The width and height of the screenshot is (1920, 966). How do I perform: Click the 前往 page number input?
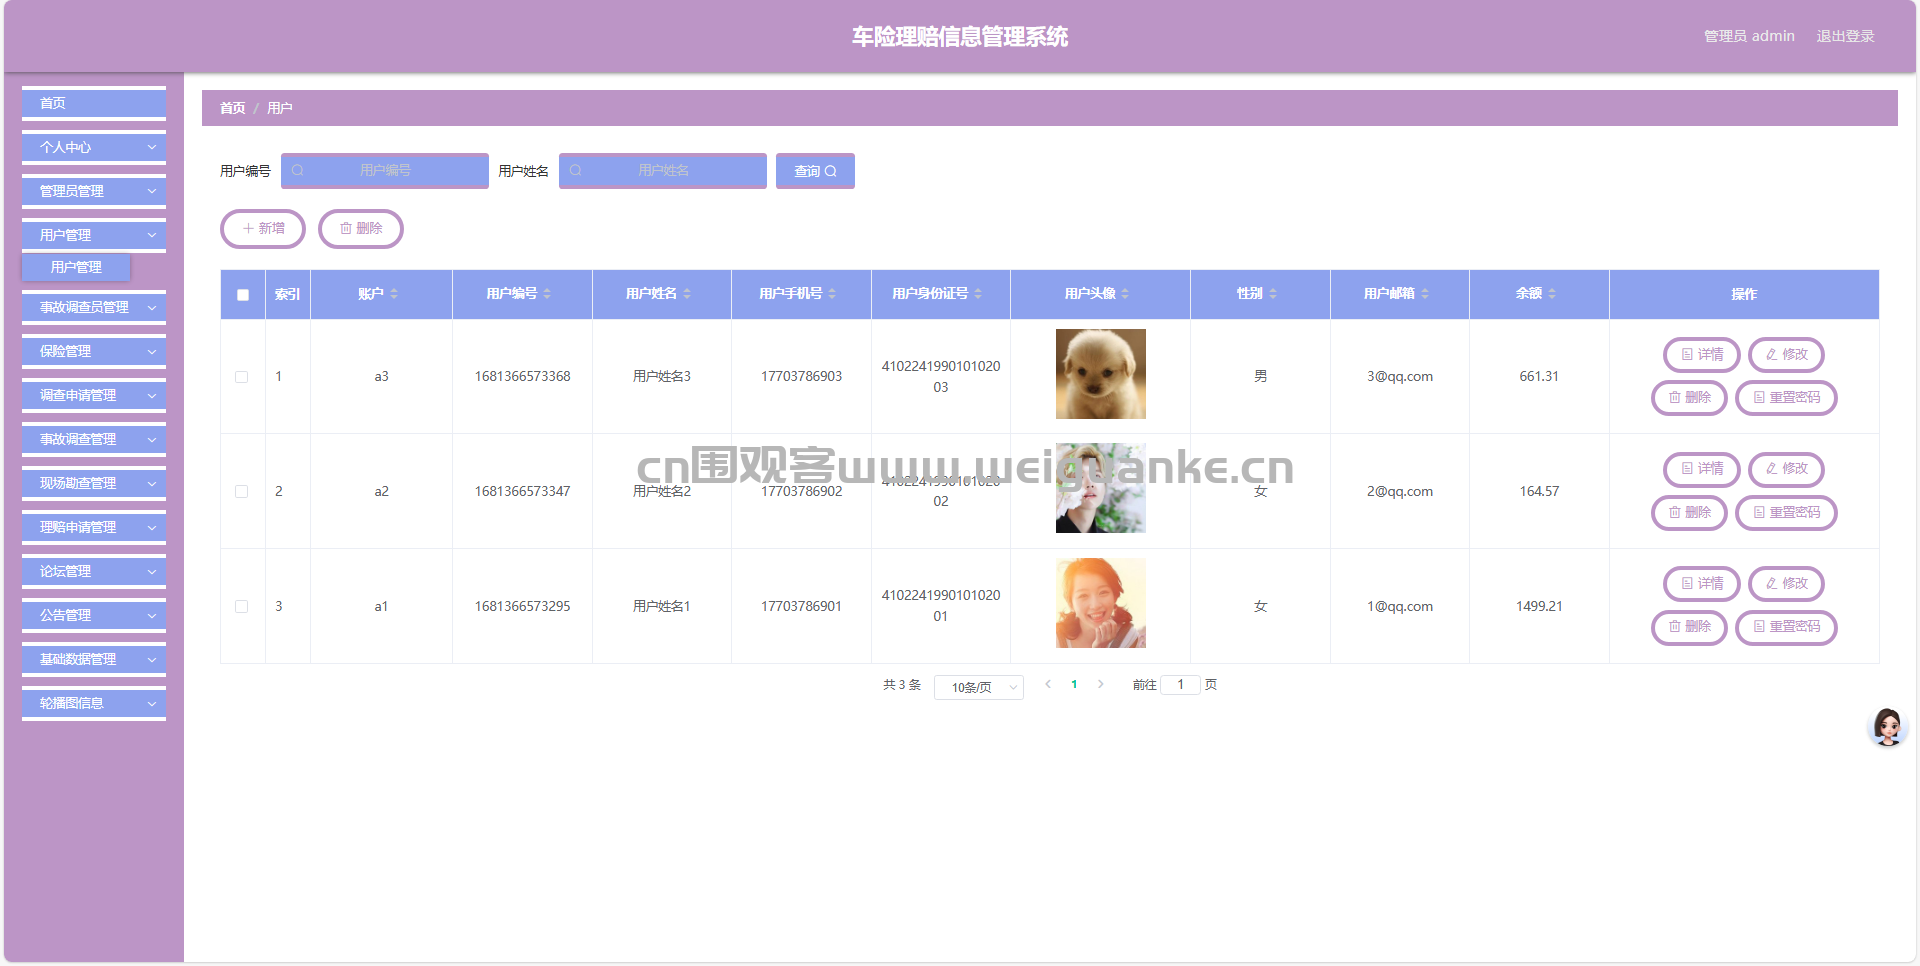click(x=1180, y=685)
